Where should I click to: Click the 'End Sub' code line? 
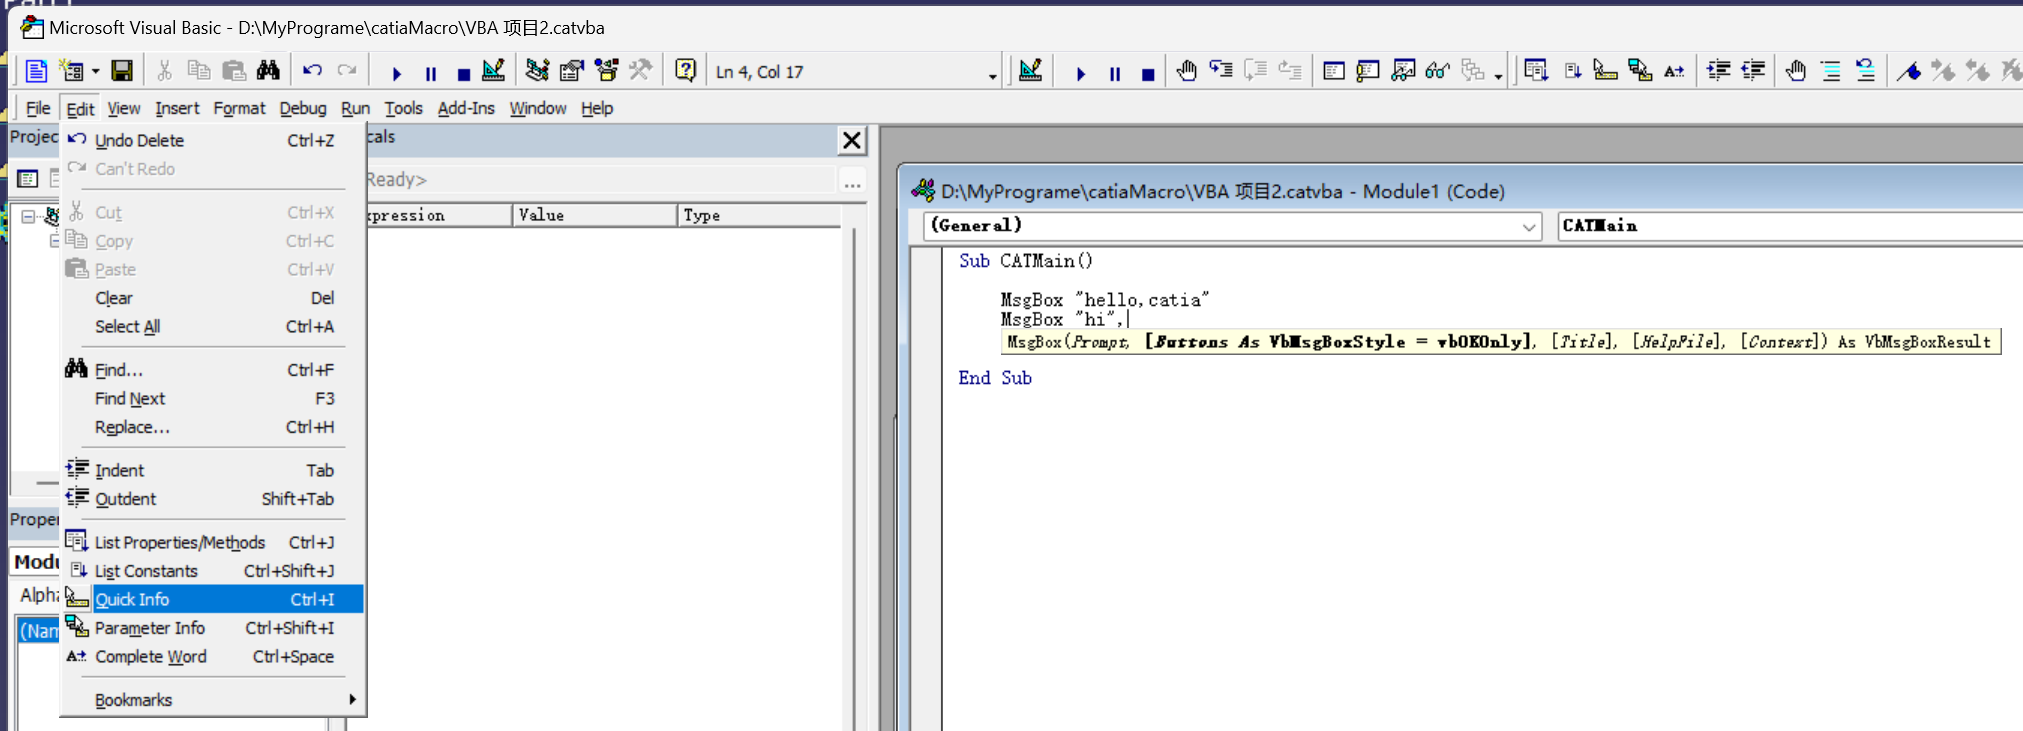click(x=995, y=378)
